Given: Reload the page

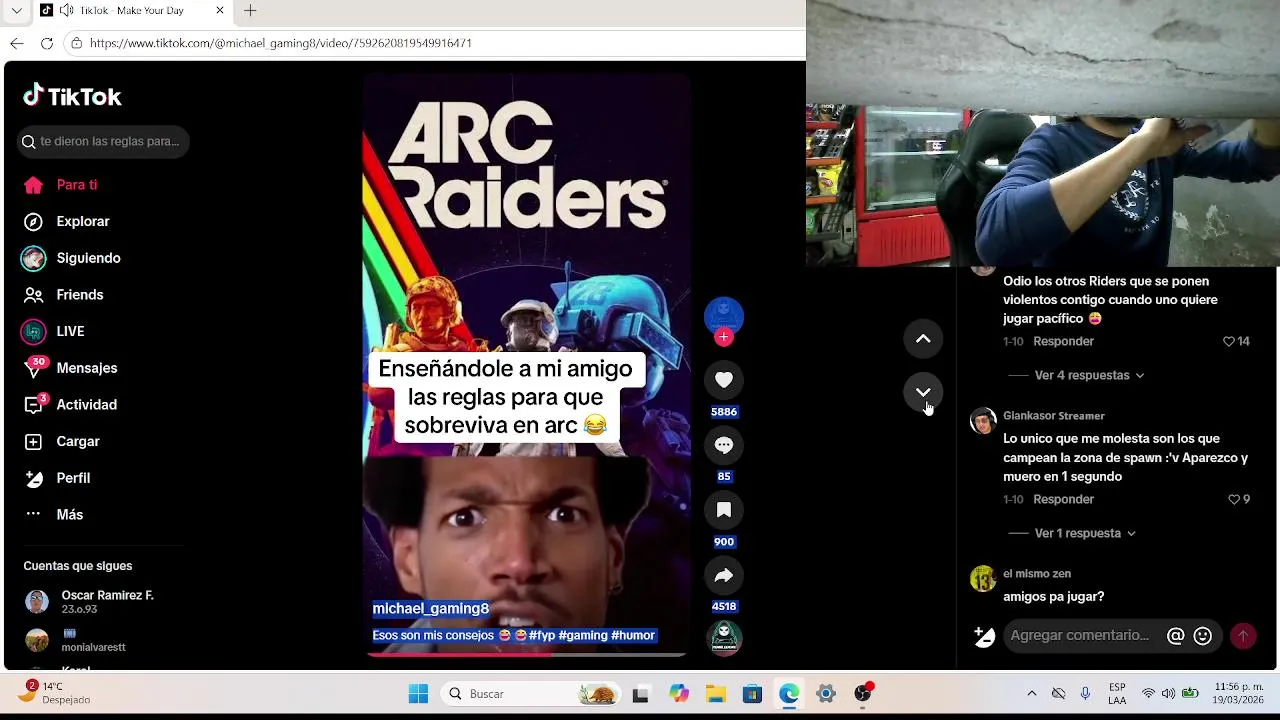Looking at the screenshot, I should pyautogui.click(x=46, y=43).
